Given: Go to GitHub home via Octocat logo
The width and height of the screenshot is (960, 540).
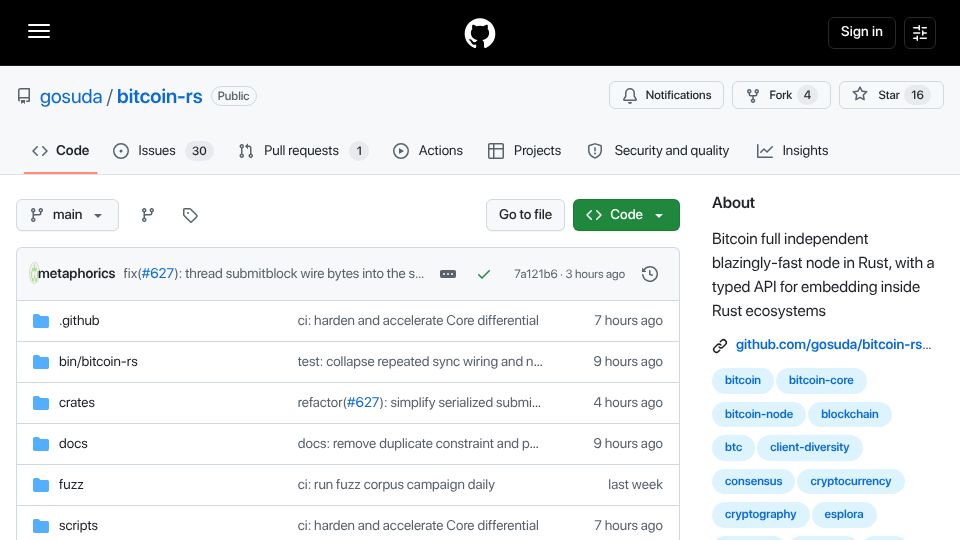Looking at the screenshot, I should (479, 33).
